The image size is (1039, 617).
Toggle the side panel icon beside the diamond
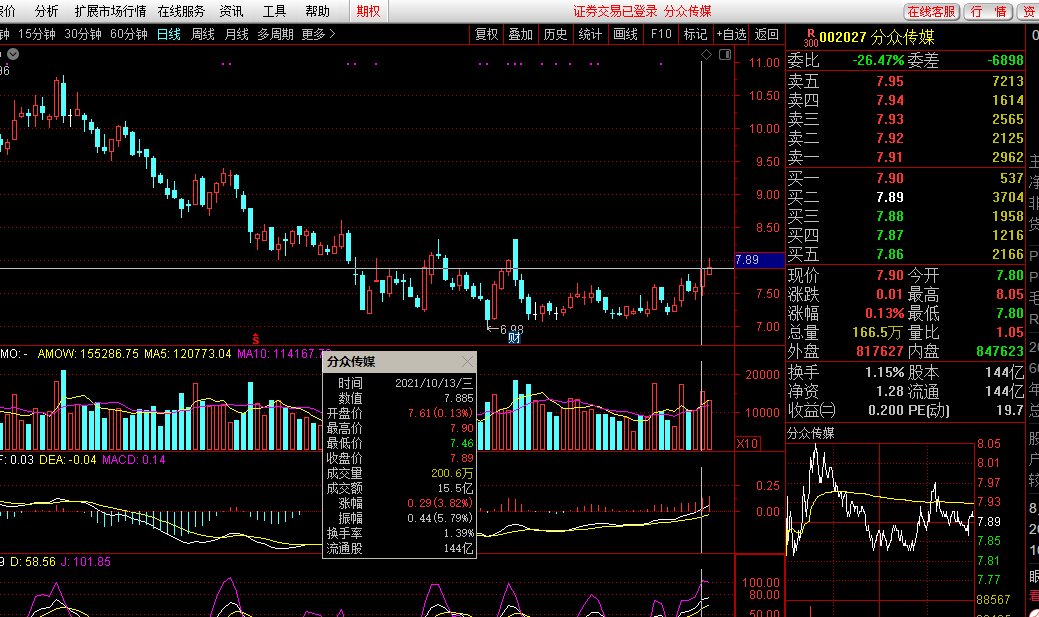[725, 54]
